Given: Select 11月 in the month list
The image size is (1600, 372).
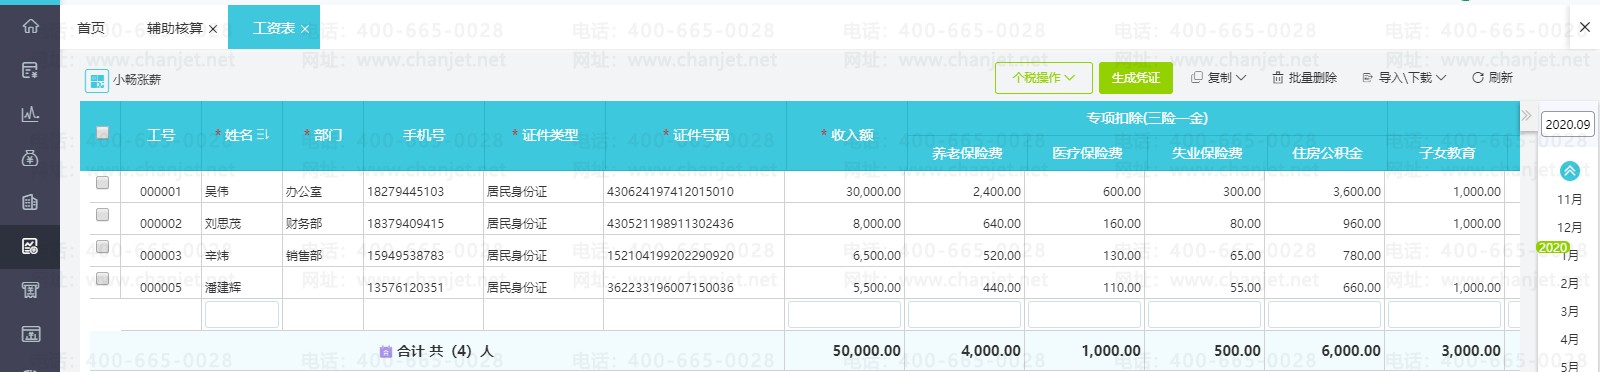Looking at the screenshot, I should click(1569, 199).
